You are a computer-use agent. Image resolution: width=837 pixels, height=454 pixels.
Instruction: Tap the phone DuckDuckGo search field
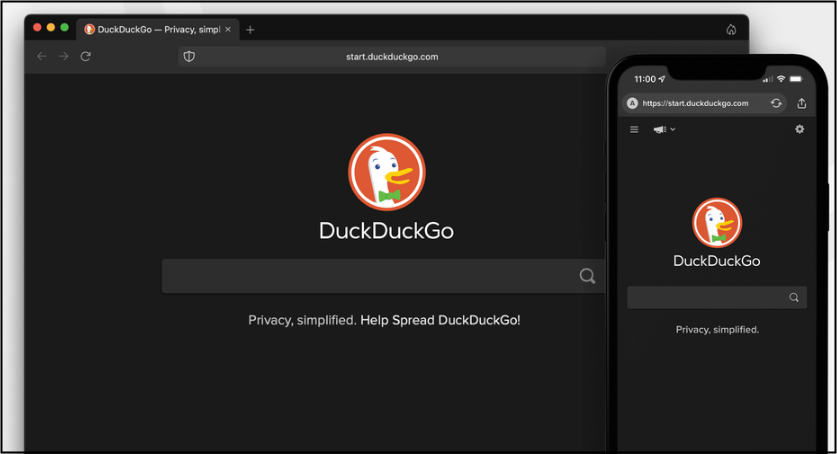(717, 298)
